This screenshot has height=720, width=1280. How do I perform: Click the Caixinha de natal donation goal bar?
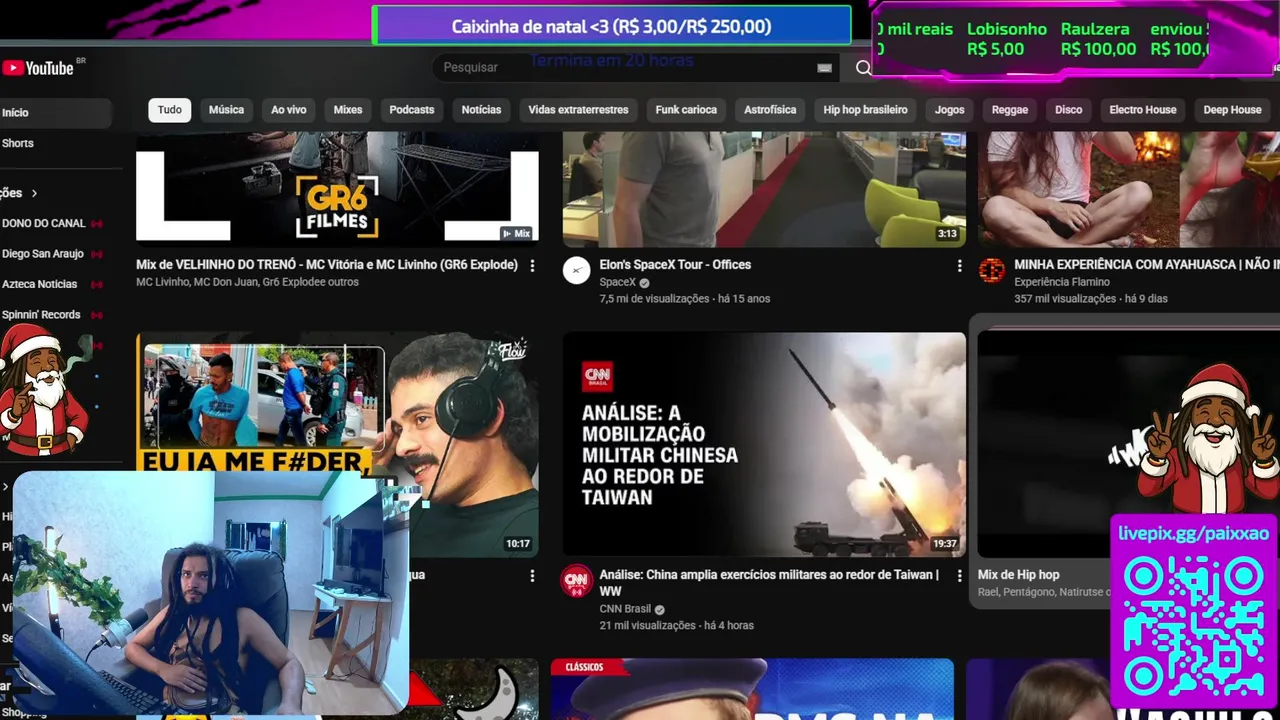pos(611,27)
